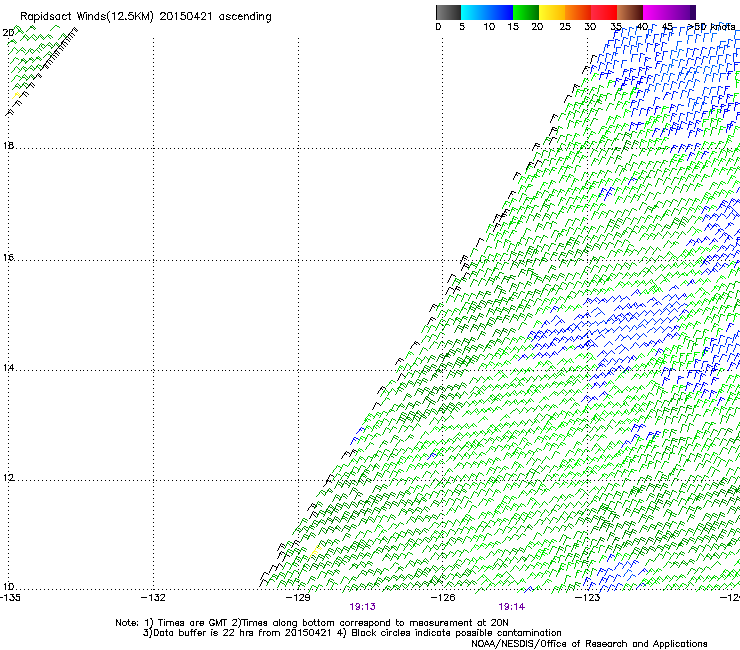This screenshot has width=740, height=650.
Task: Click the latitude label 12
Action: click(8, 478)
